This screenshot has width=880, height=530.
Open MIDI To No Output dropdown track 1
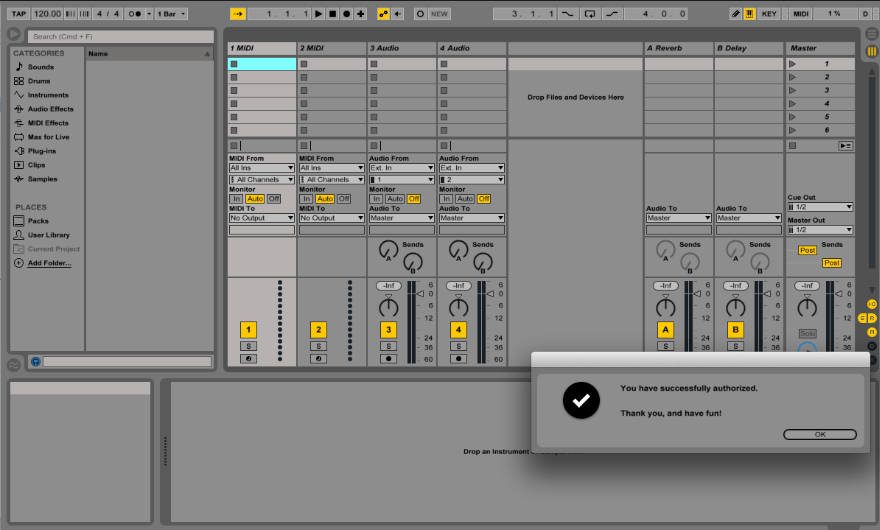pos(262,218)
